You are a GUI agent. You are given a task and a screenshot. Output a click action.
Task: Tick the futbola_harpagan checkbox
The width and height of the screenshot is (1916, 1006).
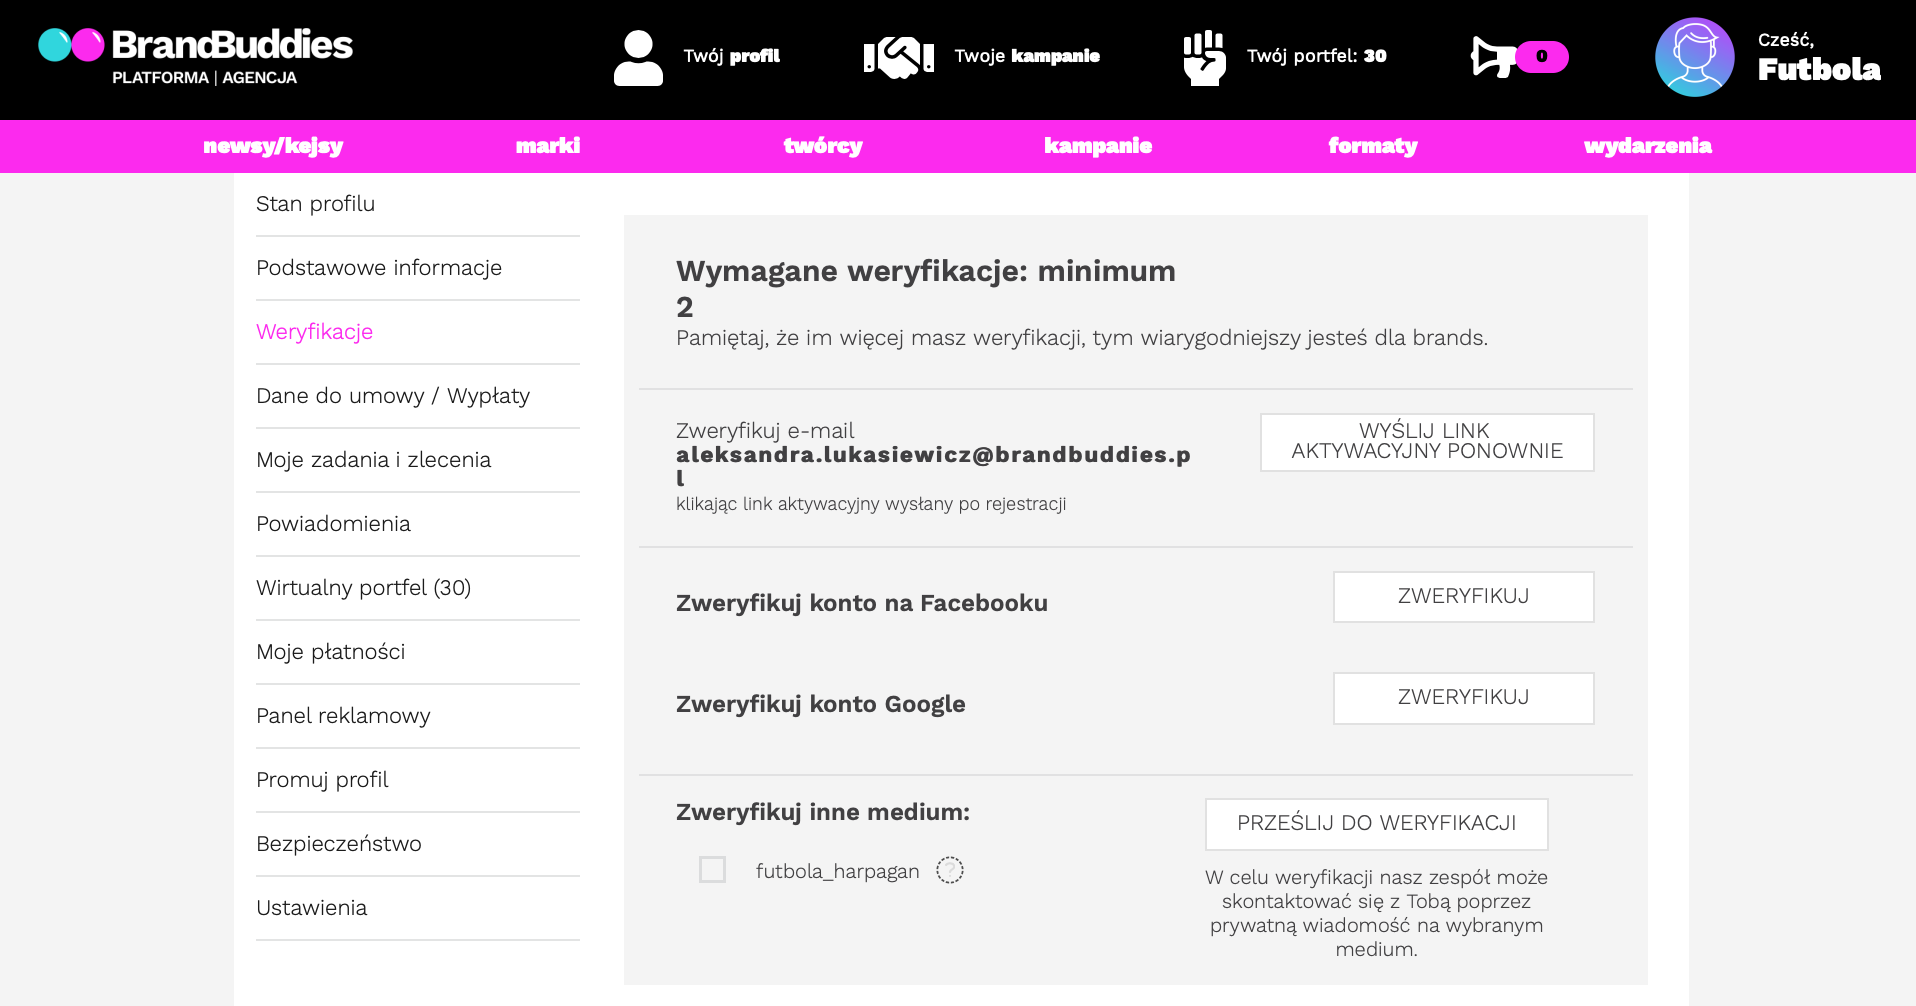tap(712, 870)
